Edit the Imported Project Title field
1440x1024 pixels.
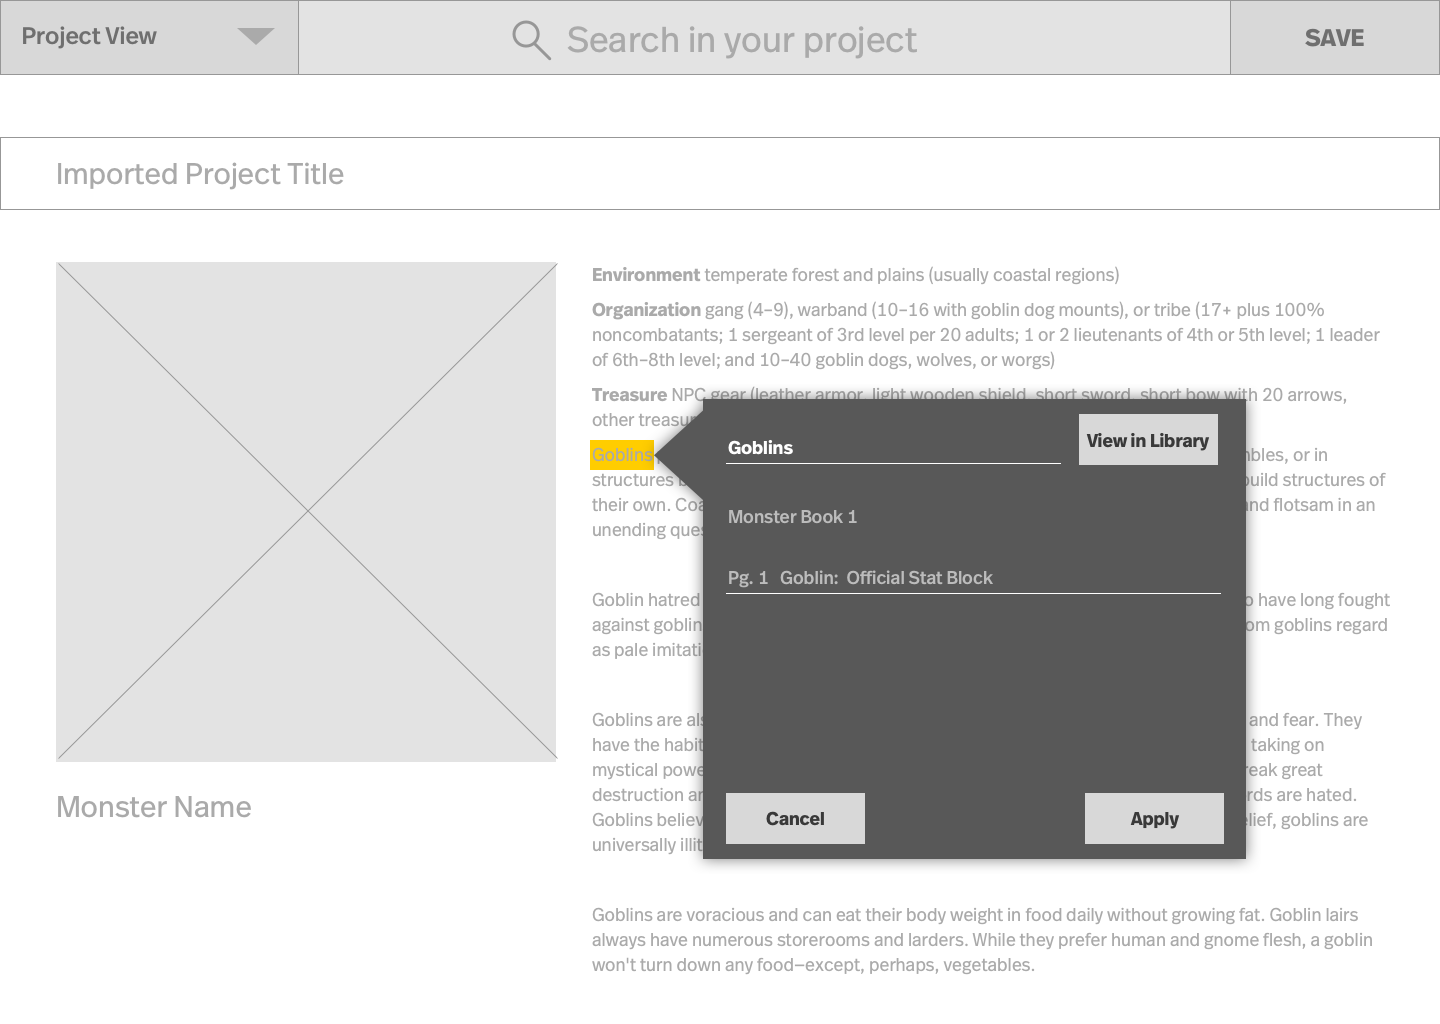pyautogui.click(x=720, y=173)
